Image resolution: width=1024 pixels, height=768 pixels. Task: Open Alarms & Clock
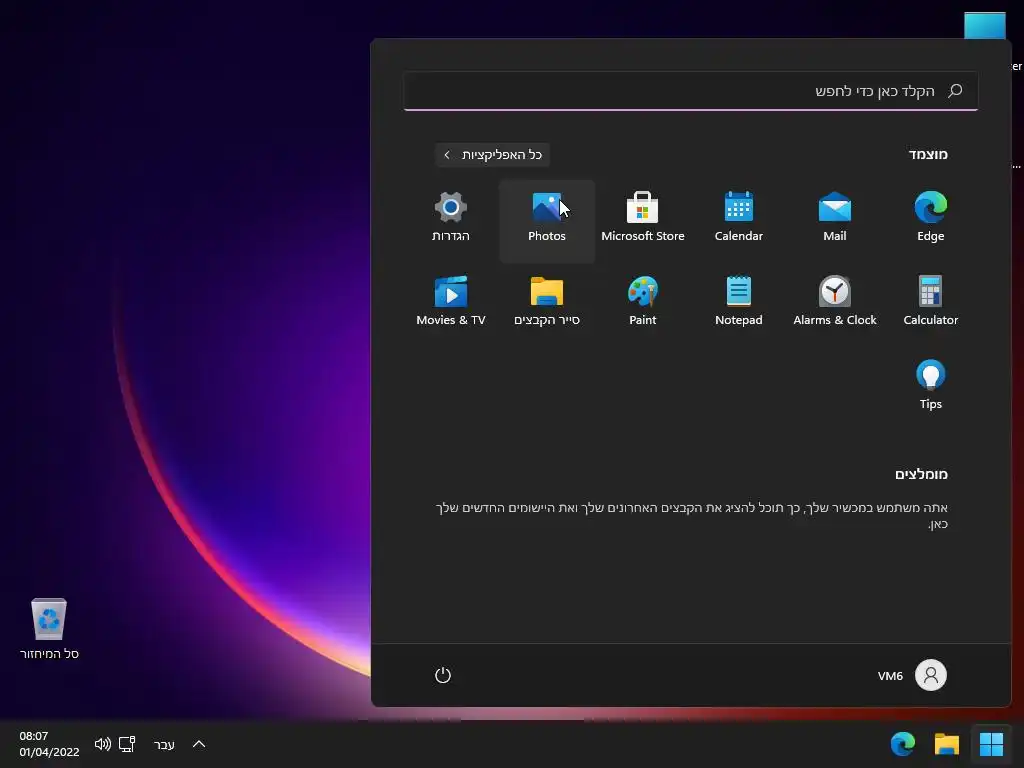[835, 302]
